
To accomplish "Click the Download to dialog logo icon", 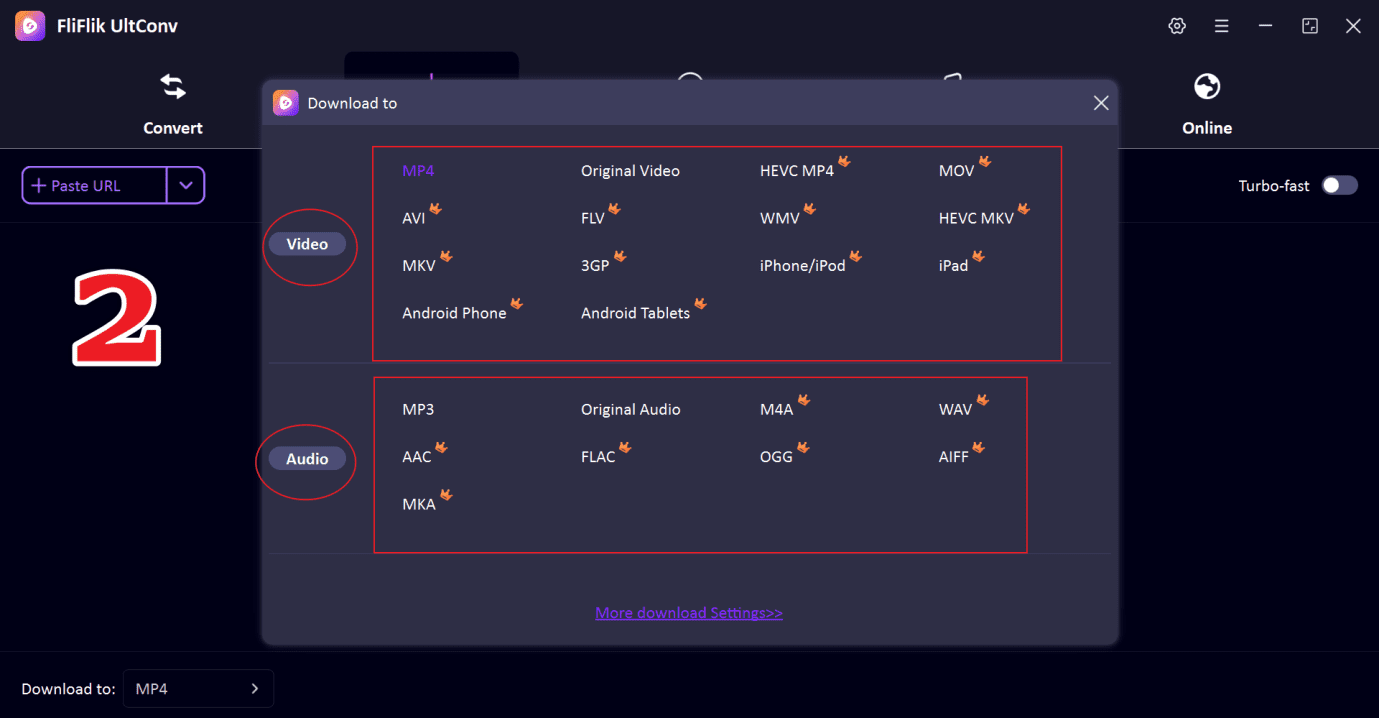I will [x=286, y=103].
